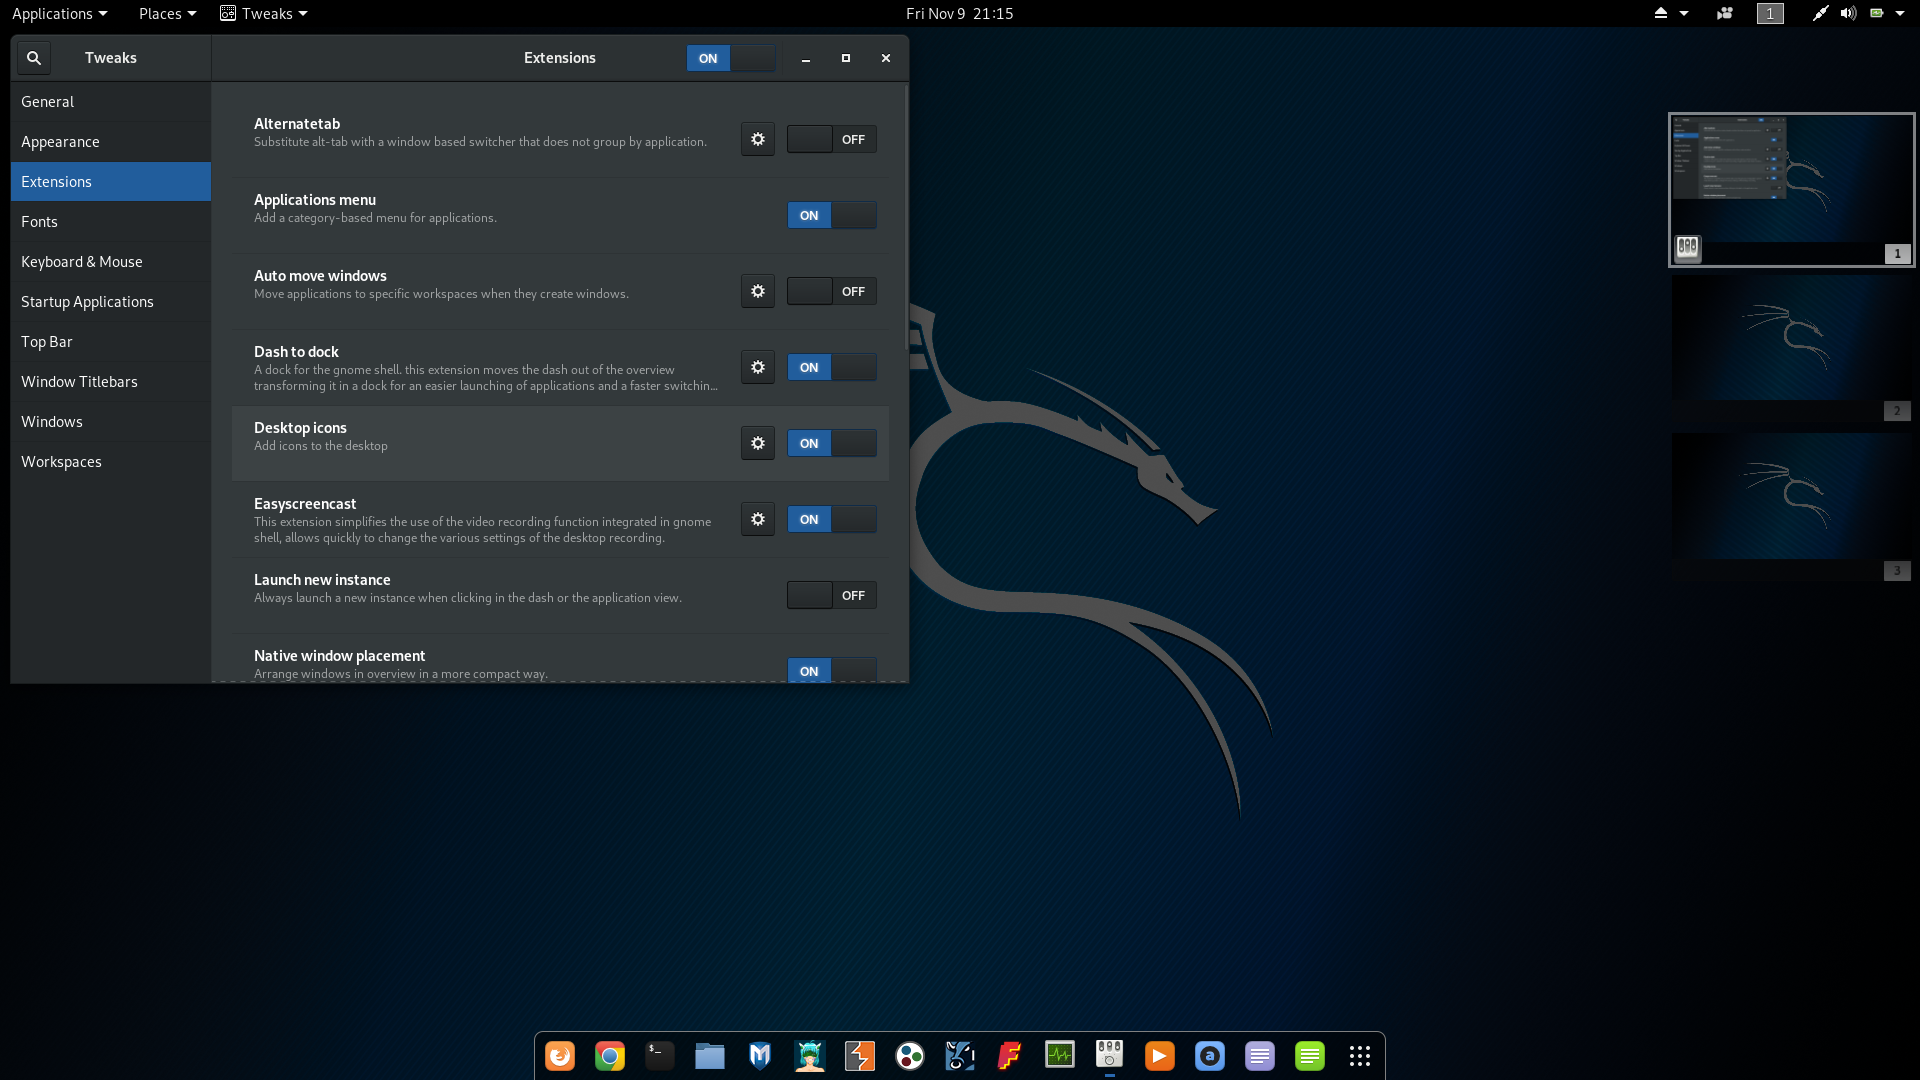Toggle the Native window placement switch
The image size is (1920, 1080).
click(832, 670)
